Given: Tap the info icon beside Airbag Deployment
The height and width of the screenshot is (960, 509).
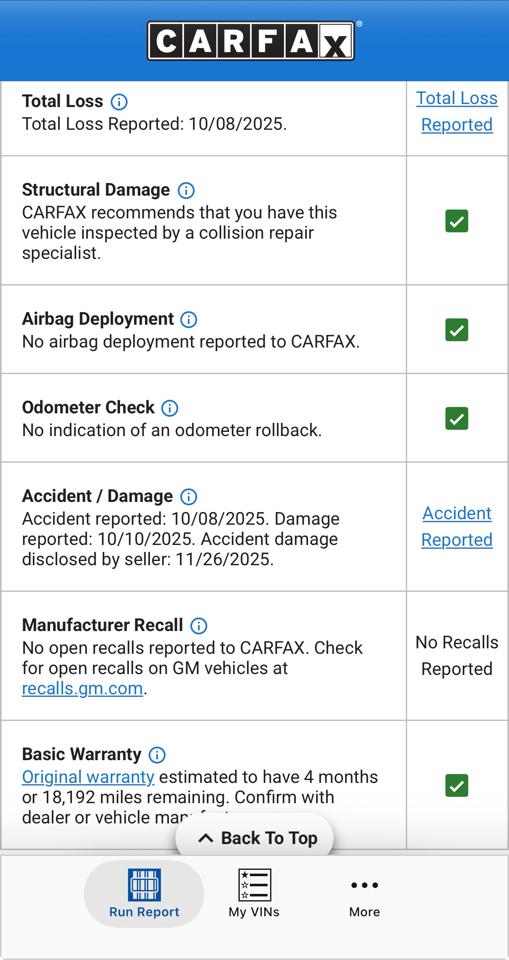Looking at the screenshot, I should pyautogui.click(x=189, y=320).
